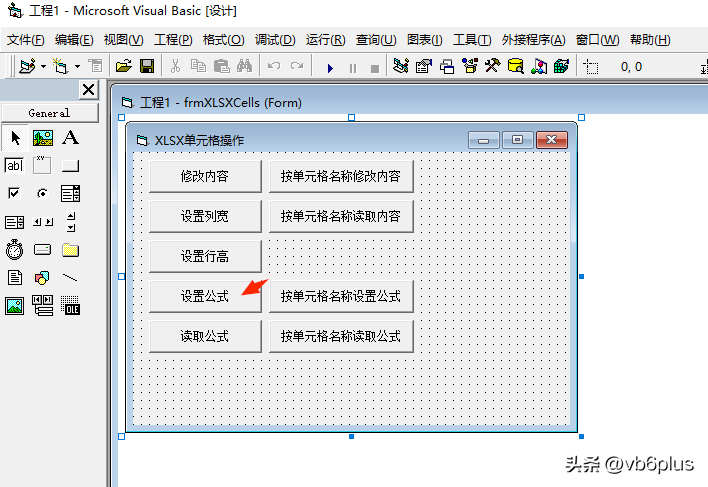708x487 pixels.
Task: Click the 设置列宽 button
Action: [x=205, y=216]
